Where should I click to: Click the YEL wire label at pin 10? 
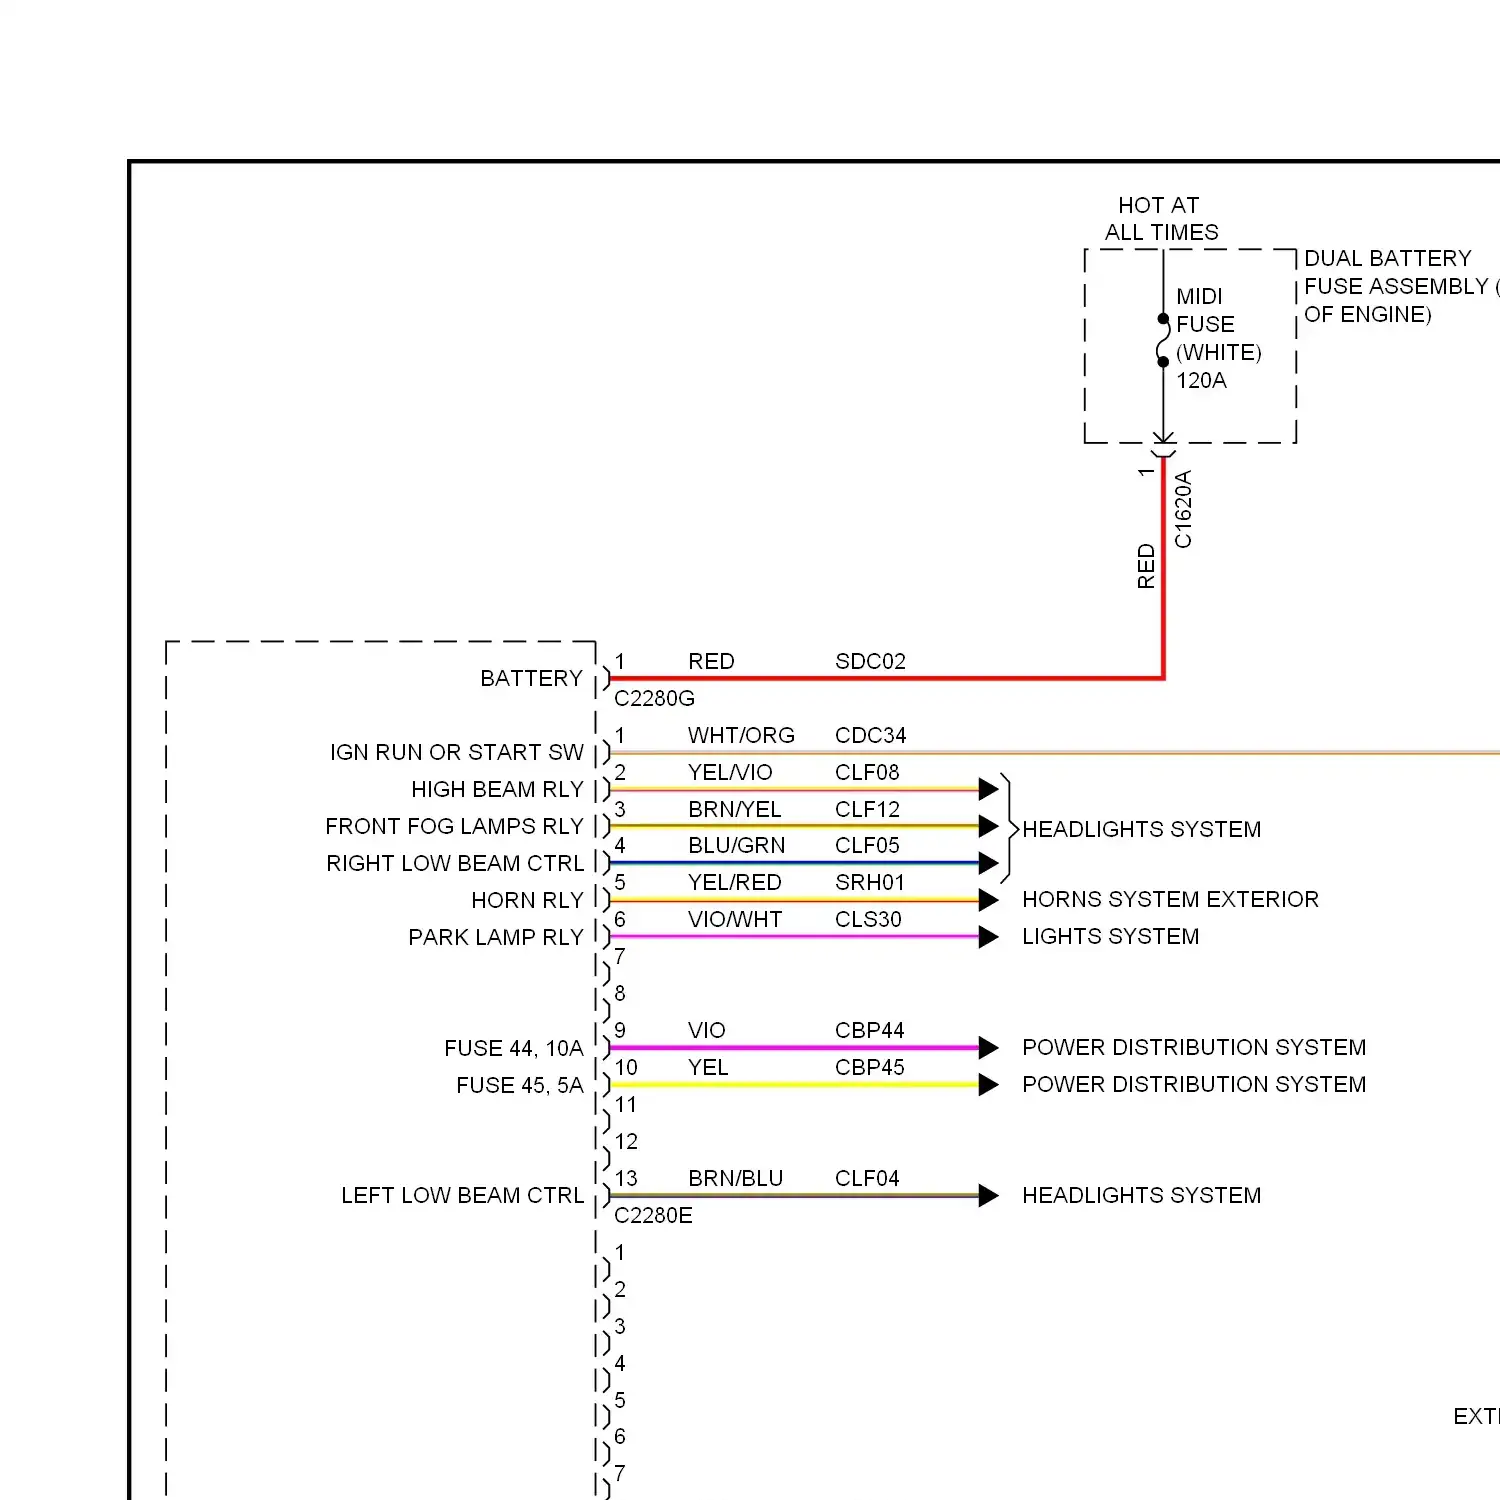coord(708,1067)
